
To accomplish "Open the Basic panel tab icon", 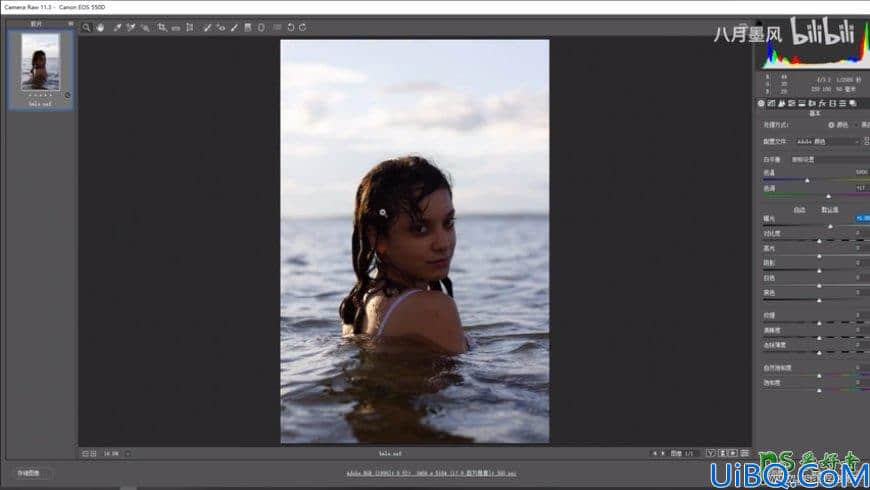I will click(x=761, y=103).
